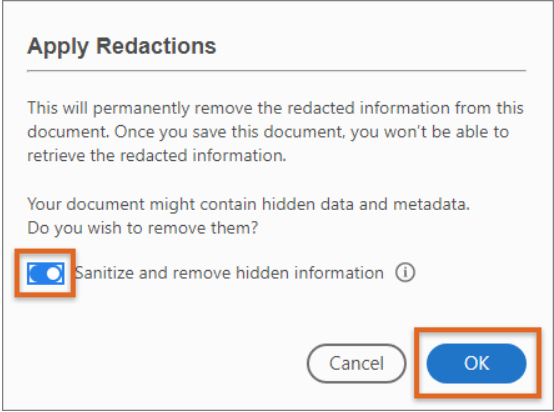Image resolution: width=554 pixels, height=412 pixels.
Task: Toggle the Sanitize and remove hidden information switch
Action: pos(46,273)
